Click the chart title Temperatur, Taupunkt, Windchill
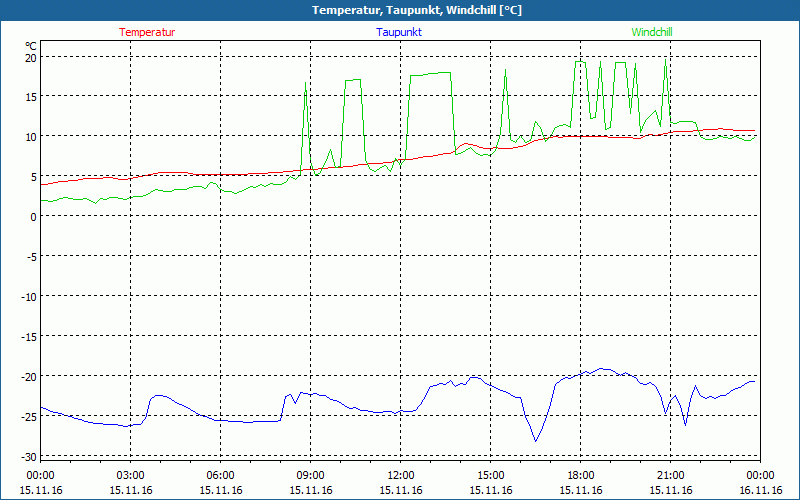Screen dimensions: 800x500 417,10
